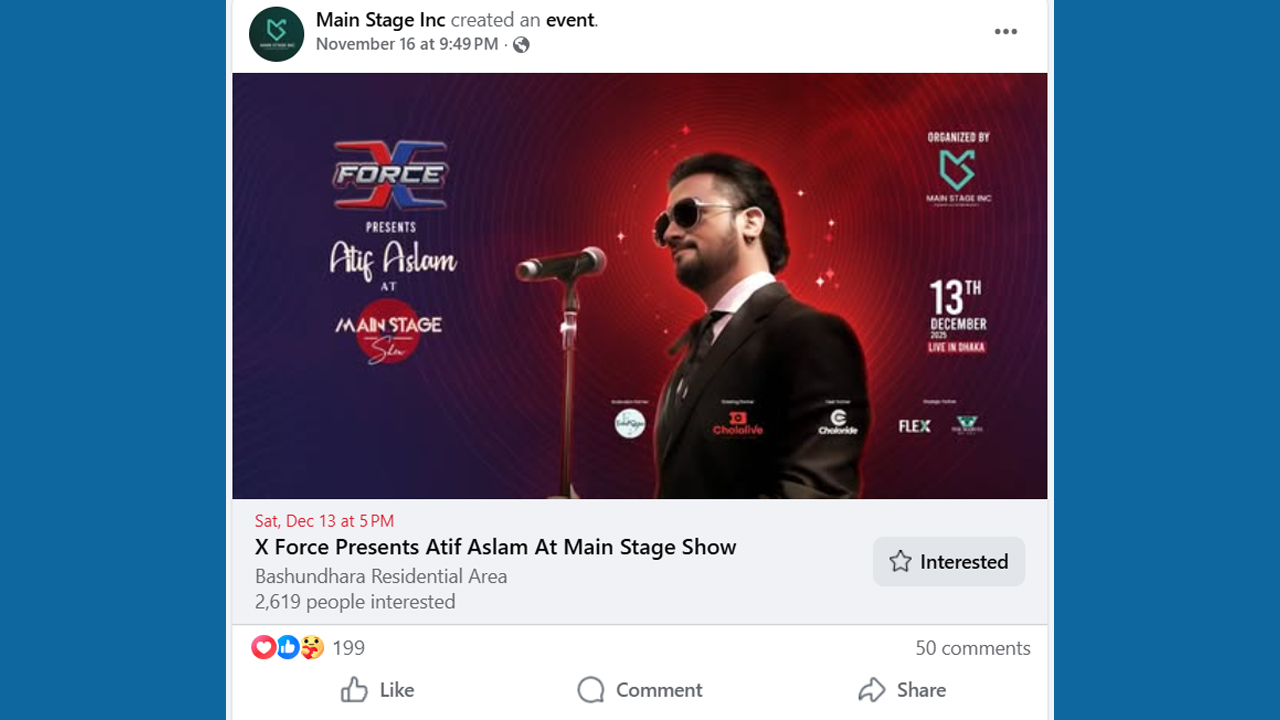Click the blue thumbs-up reaction icon

pos(288,648)
